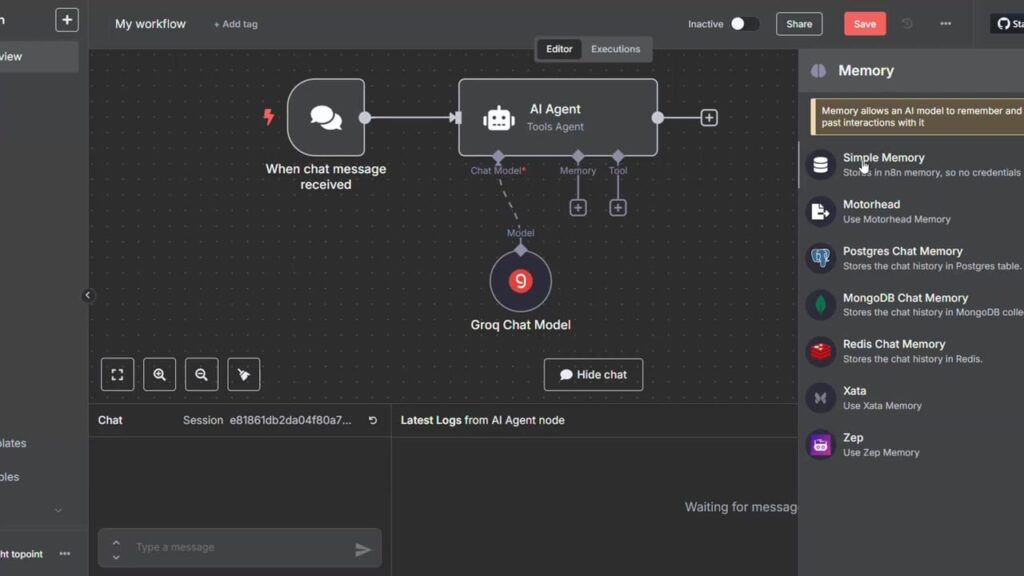
Task: Click the red lightning trigger icon
Action: coord(268,117)
